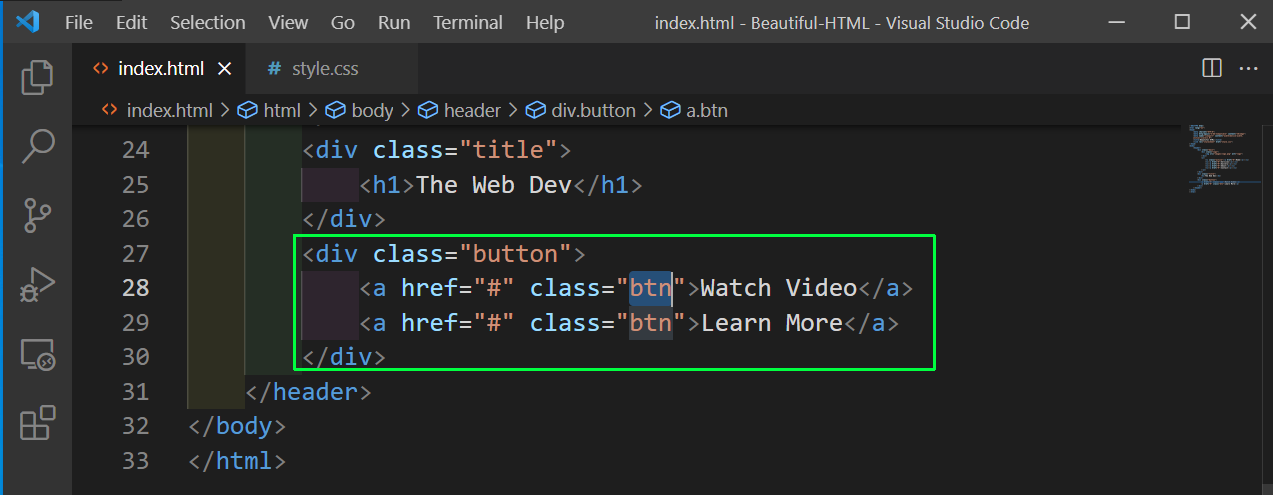Open the Help menu
Screen dimensions: 1273x495
click(x=545, y=22)
